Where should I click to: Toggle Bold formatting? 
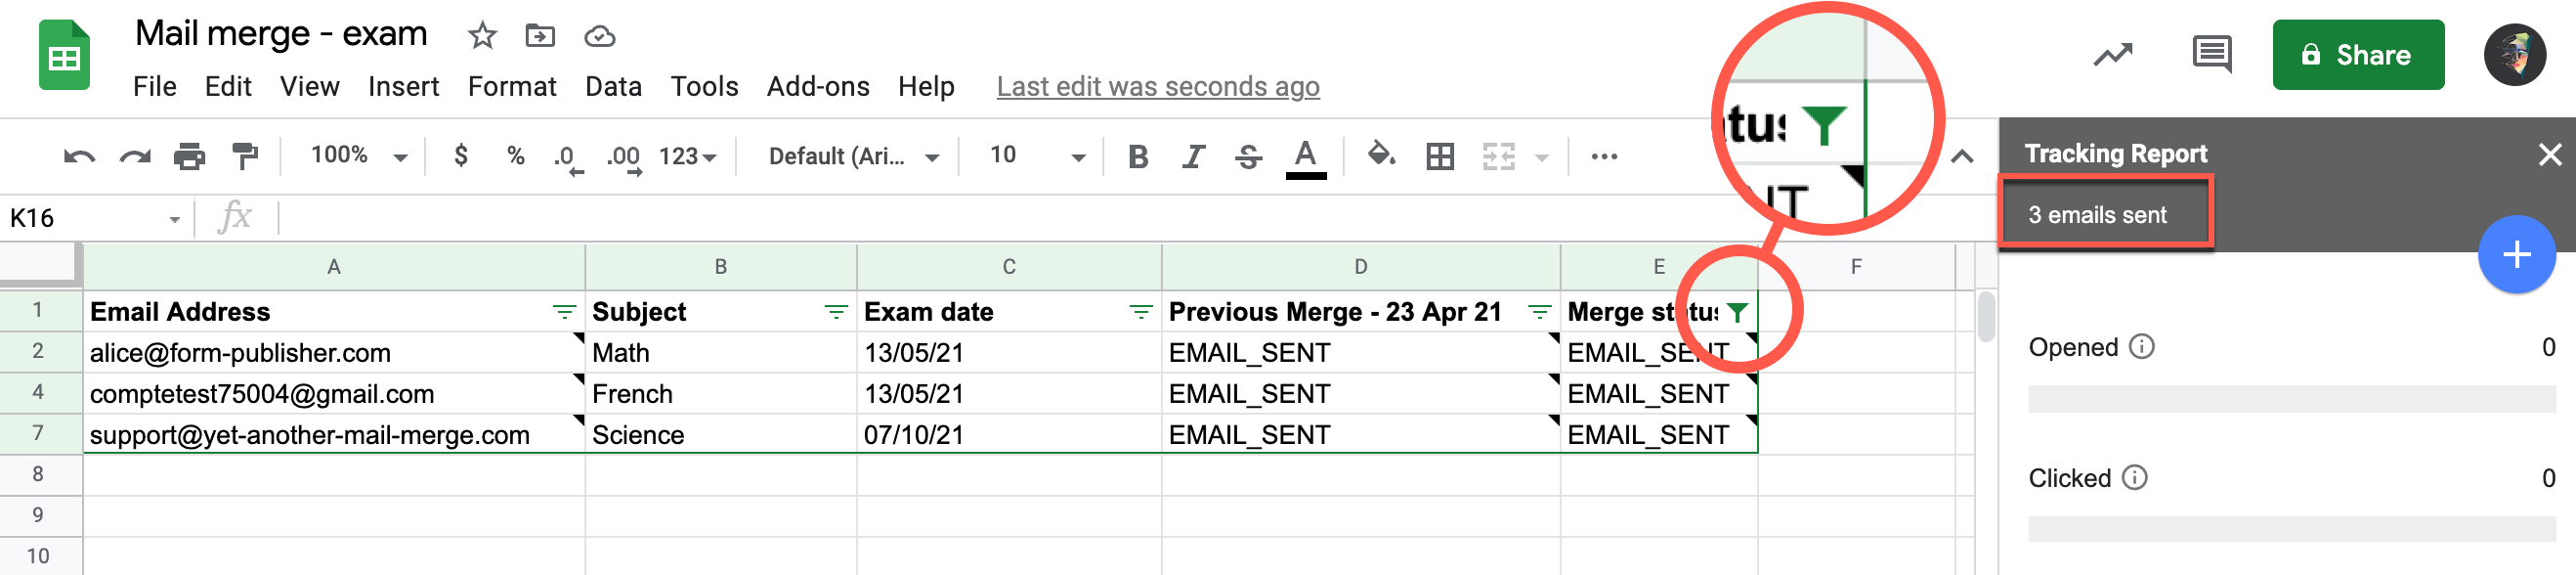click(x=1138, y=157)
